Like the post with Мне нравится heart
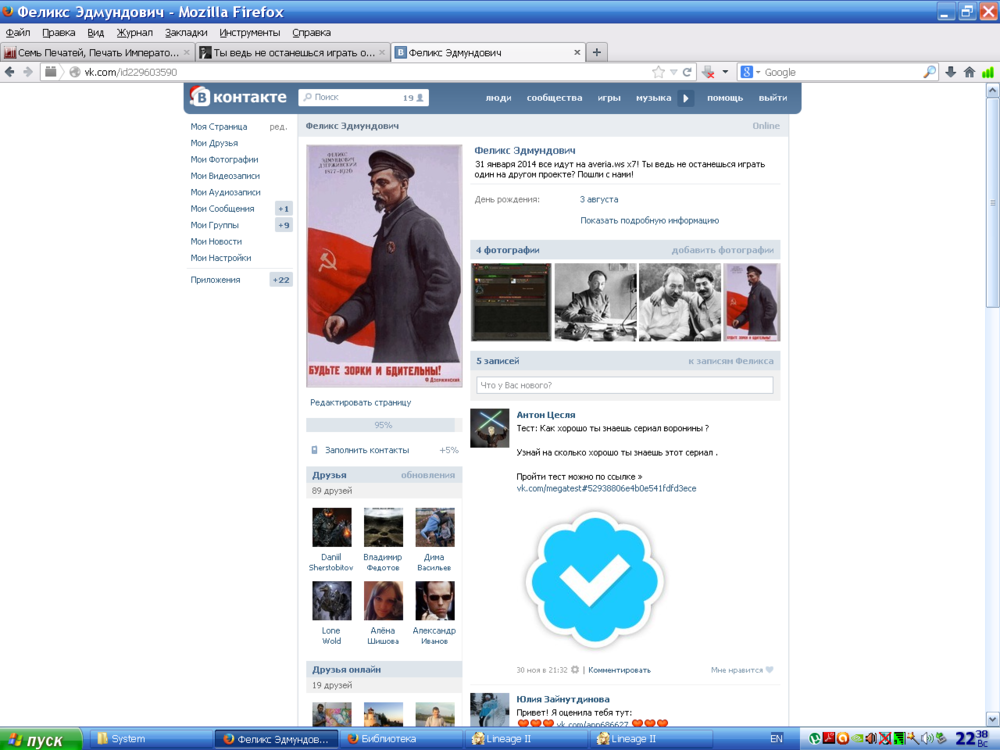 pyautogui.click(x=769, y=670)
